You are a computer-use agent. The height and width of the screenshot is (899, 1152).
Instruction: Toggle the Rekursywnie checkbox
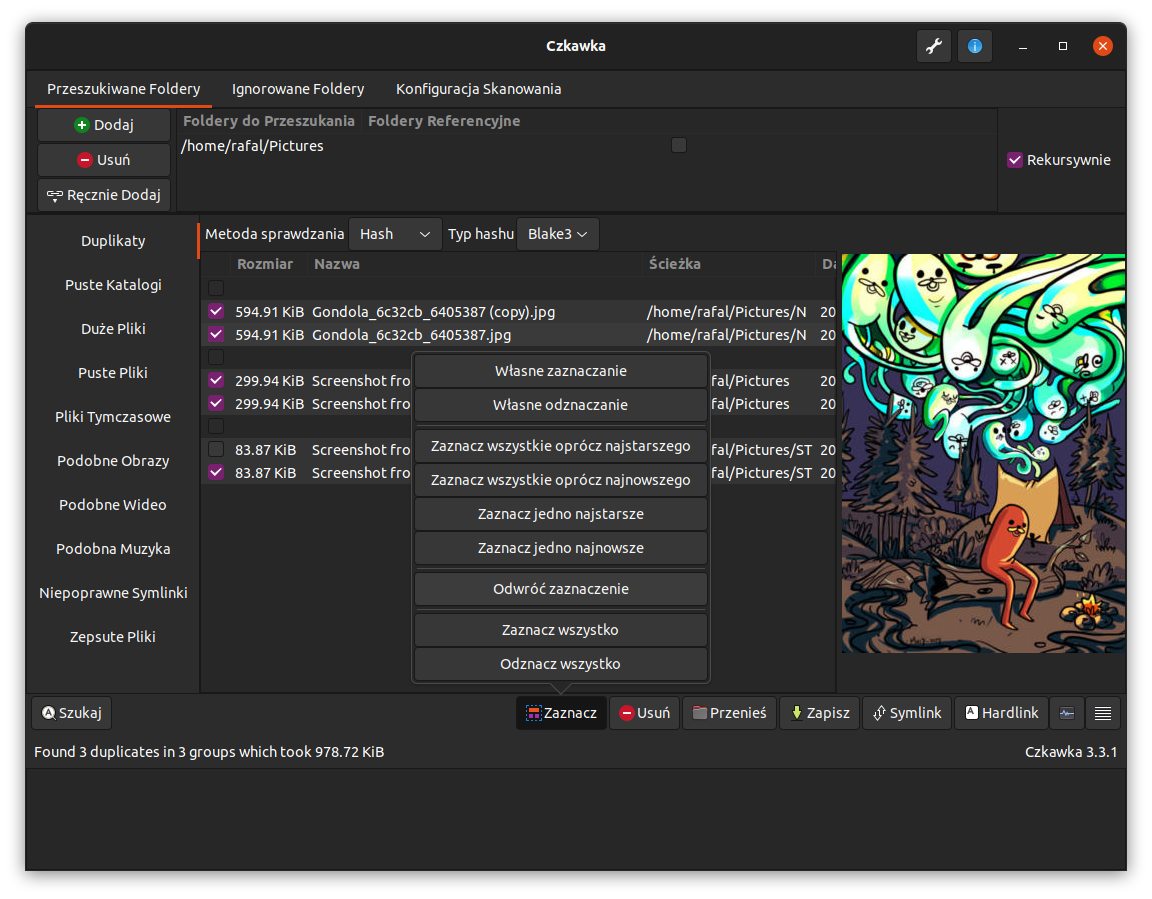click(1014, 159)
